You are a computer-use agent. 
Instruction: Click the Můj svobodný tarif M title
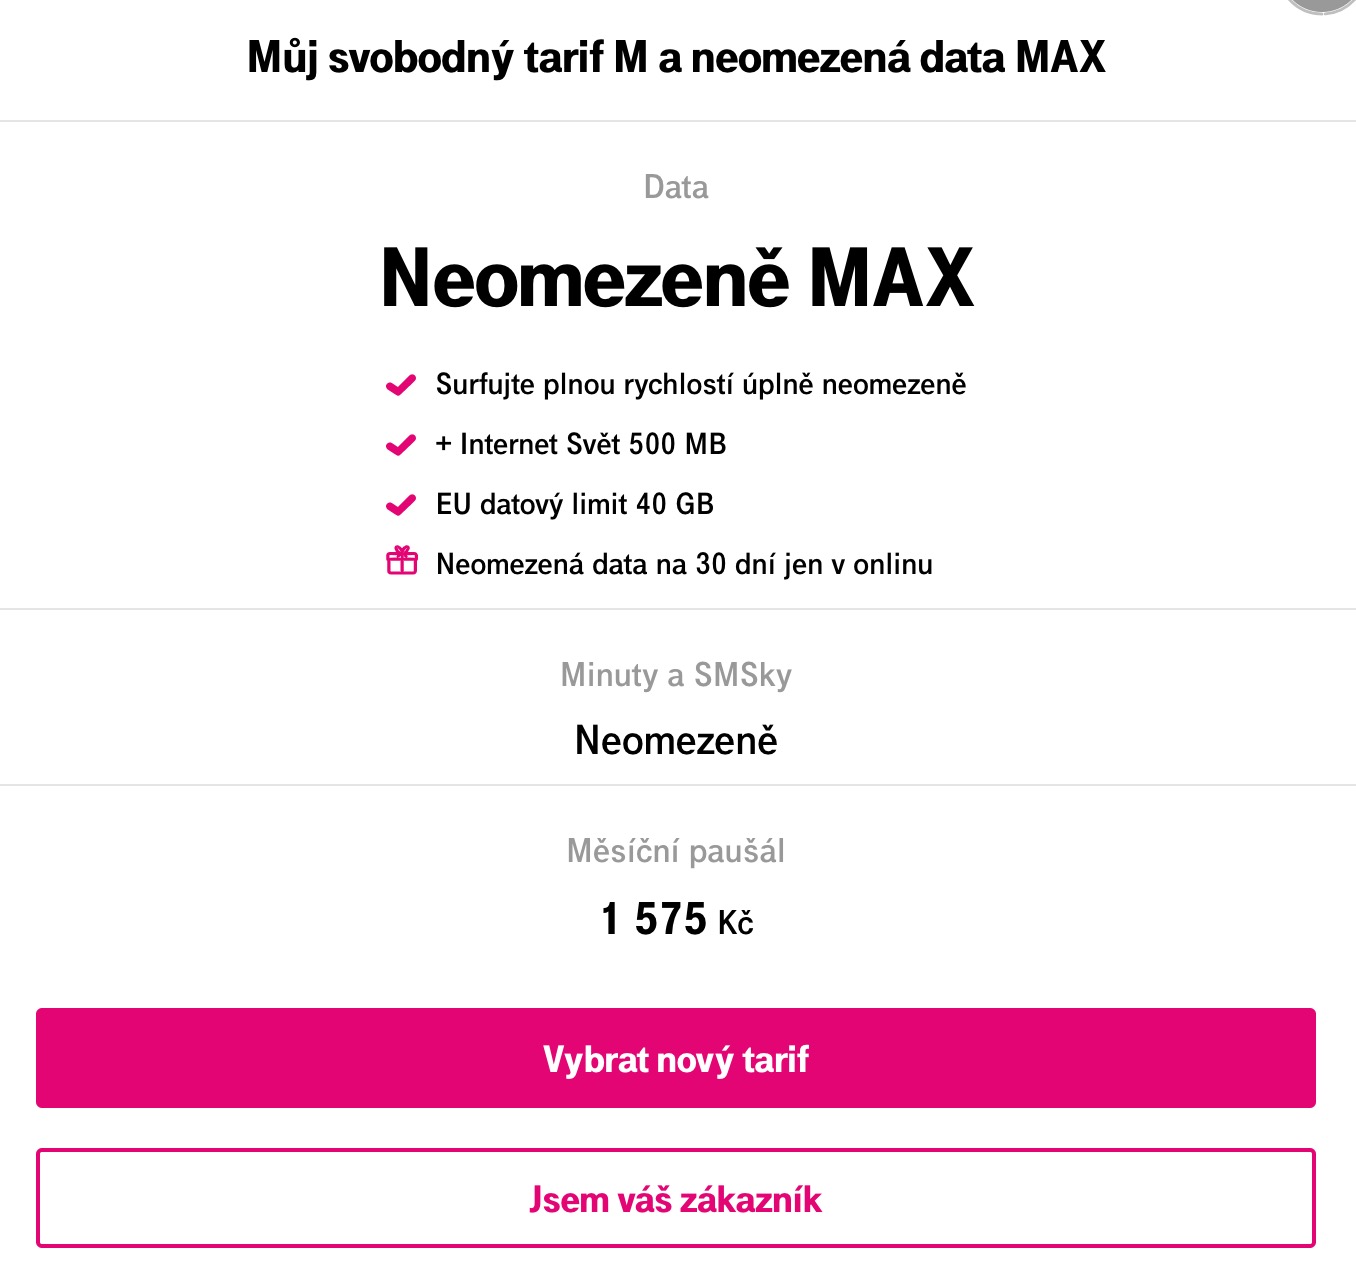(676, 57)
